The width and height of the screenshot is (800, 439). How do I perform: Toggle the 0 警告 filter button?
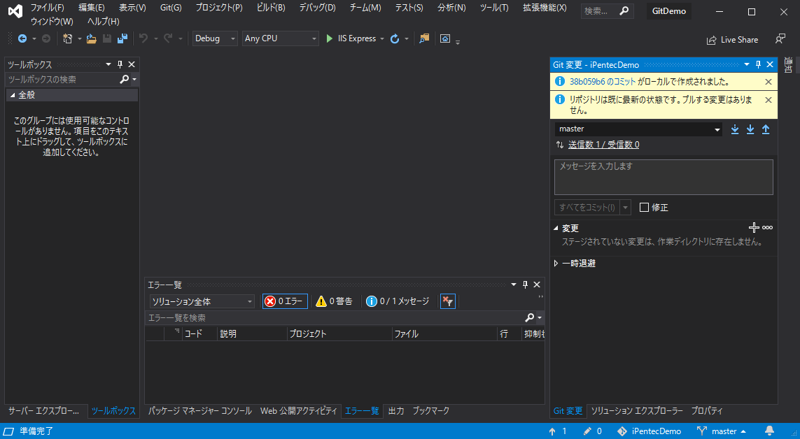(334, 301)
